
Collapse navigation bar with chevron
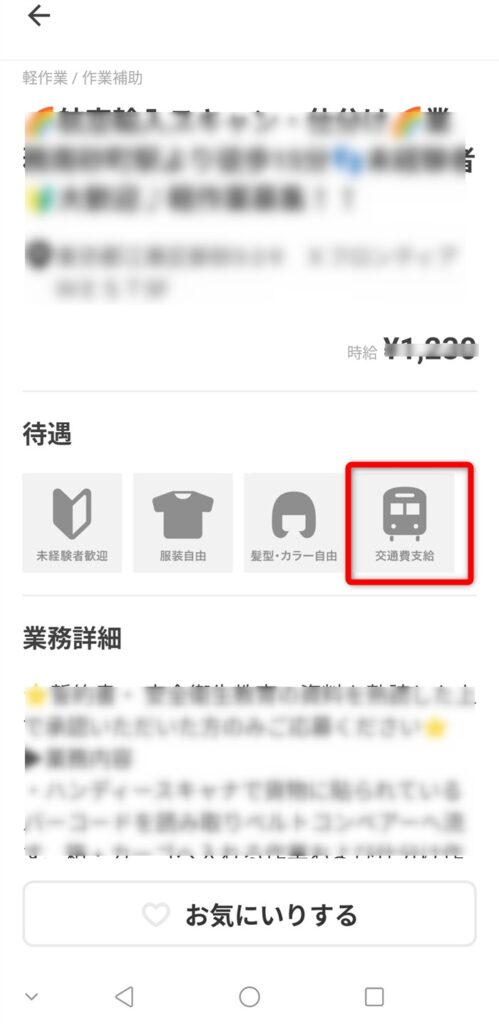tap(31, 997)
